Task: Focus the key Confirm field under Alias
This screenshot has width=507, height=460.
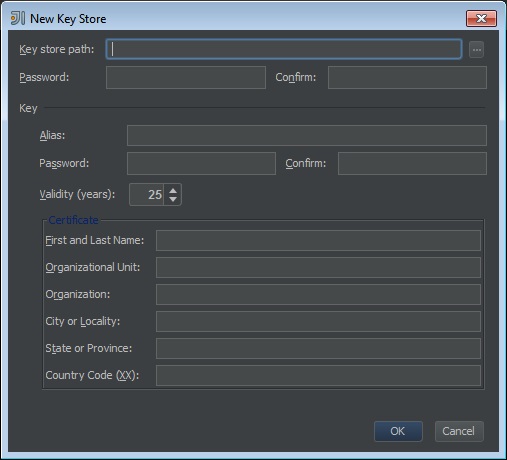Action: [412, 163]
